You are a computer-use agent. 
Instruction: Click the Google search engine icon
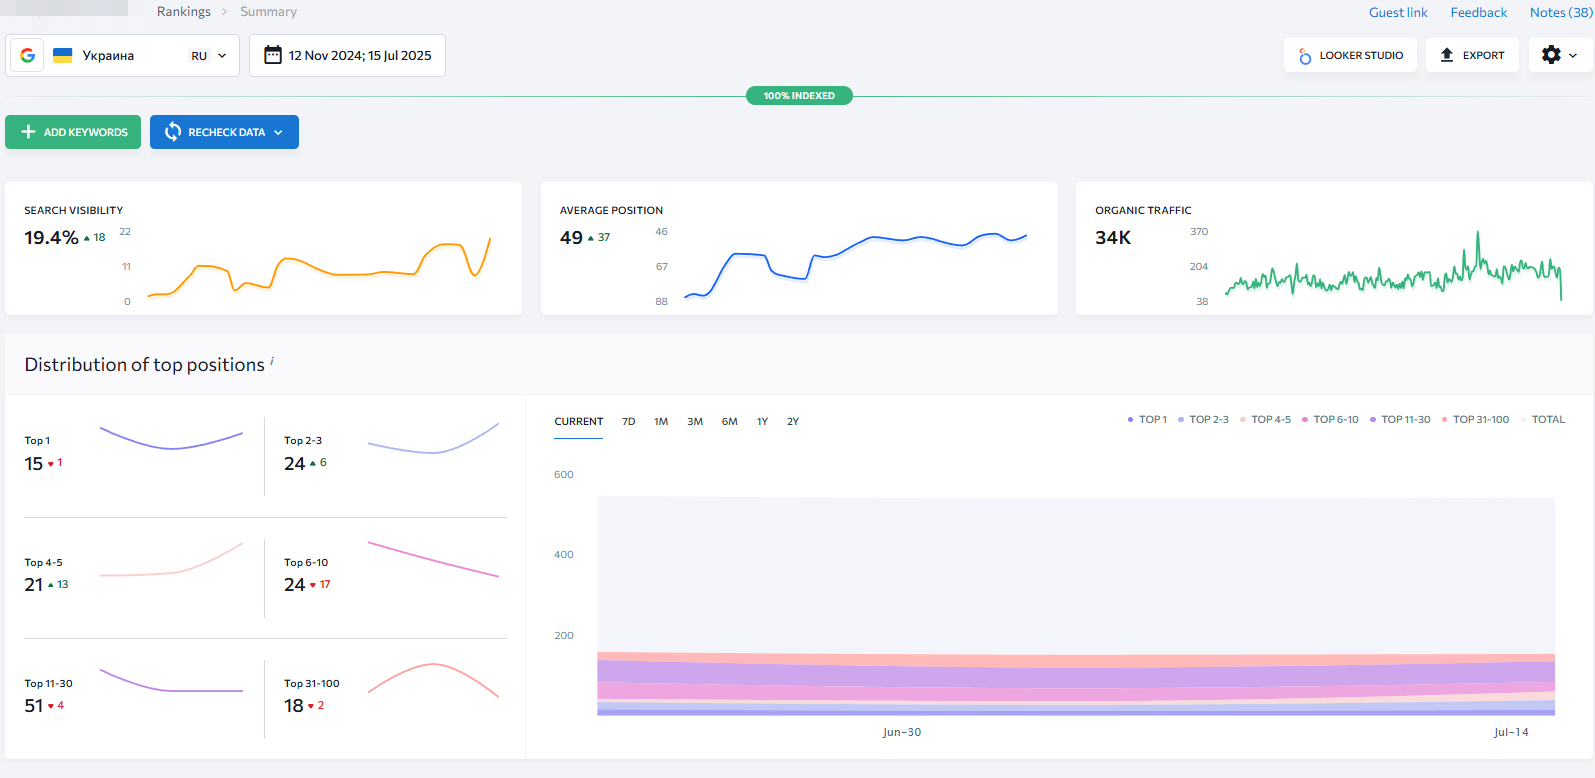click(27, 56)
